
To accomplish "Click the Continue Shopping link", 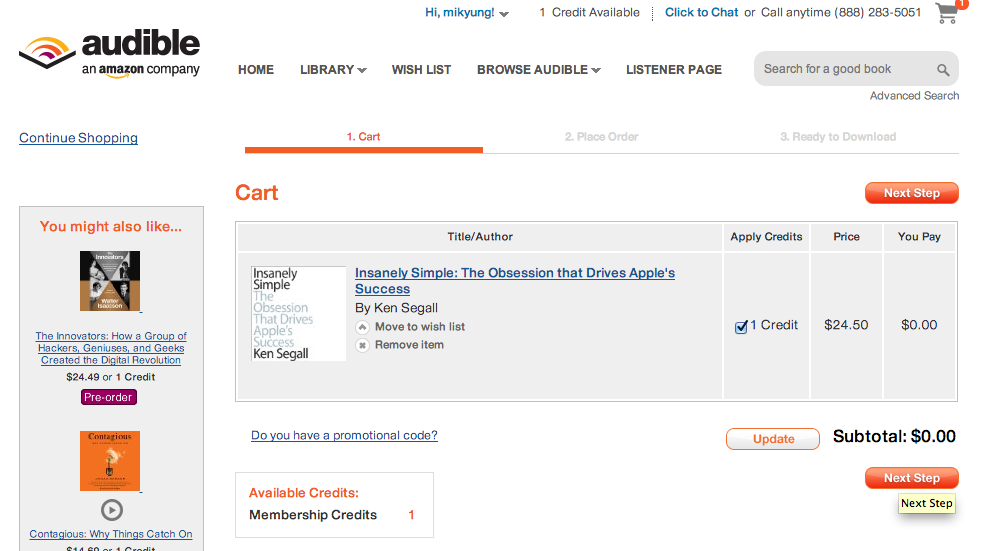I will coord(78,138).
